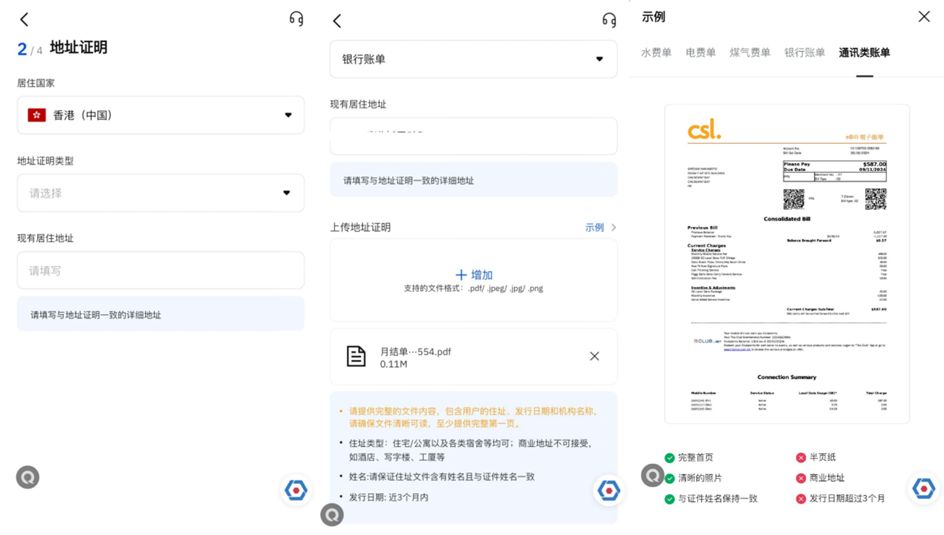Open support via headset icon above 银行账单 dropdown
This screenshot has height=535, width=944.
click(609, 20)
